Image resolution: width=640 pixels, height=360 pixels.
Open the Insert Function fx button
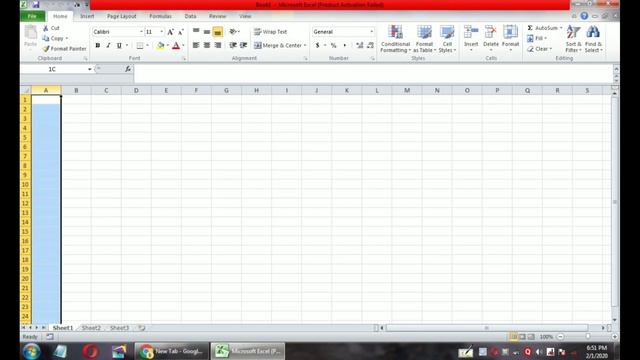click(x=128, y=69)
